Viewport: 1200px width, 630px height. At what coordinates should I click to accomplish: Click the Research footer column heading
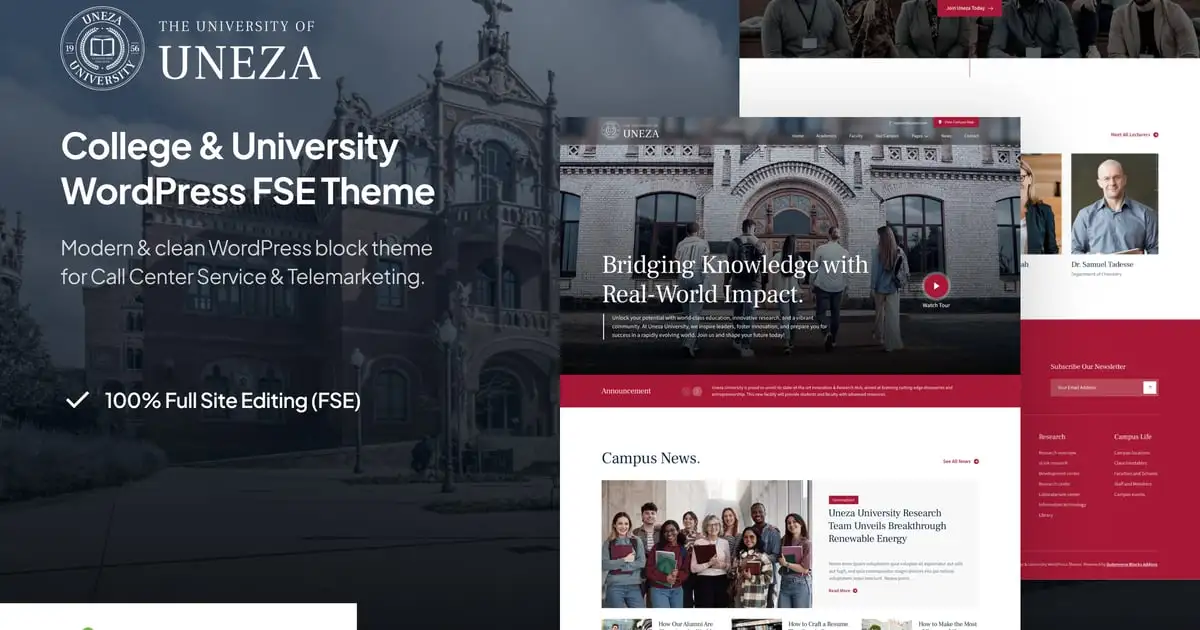pos(1052,437)
